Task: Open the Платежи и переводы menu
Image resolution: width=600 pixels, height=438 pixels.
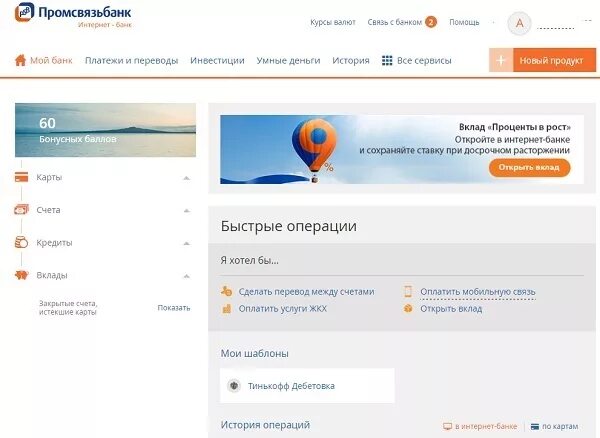Action: pyautogui.click(x=132, y=60)
